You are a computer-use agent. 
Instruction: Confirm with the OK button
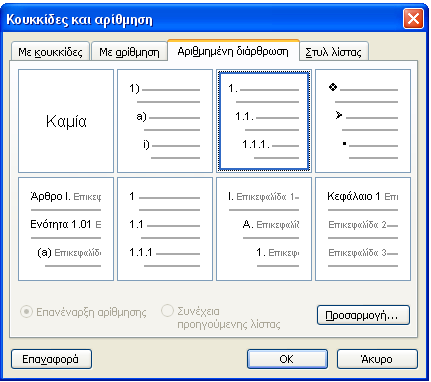(287, 359)
